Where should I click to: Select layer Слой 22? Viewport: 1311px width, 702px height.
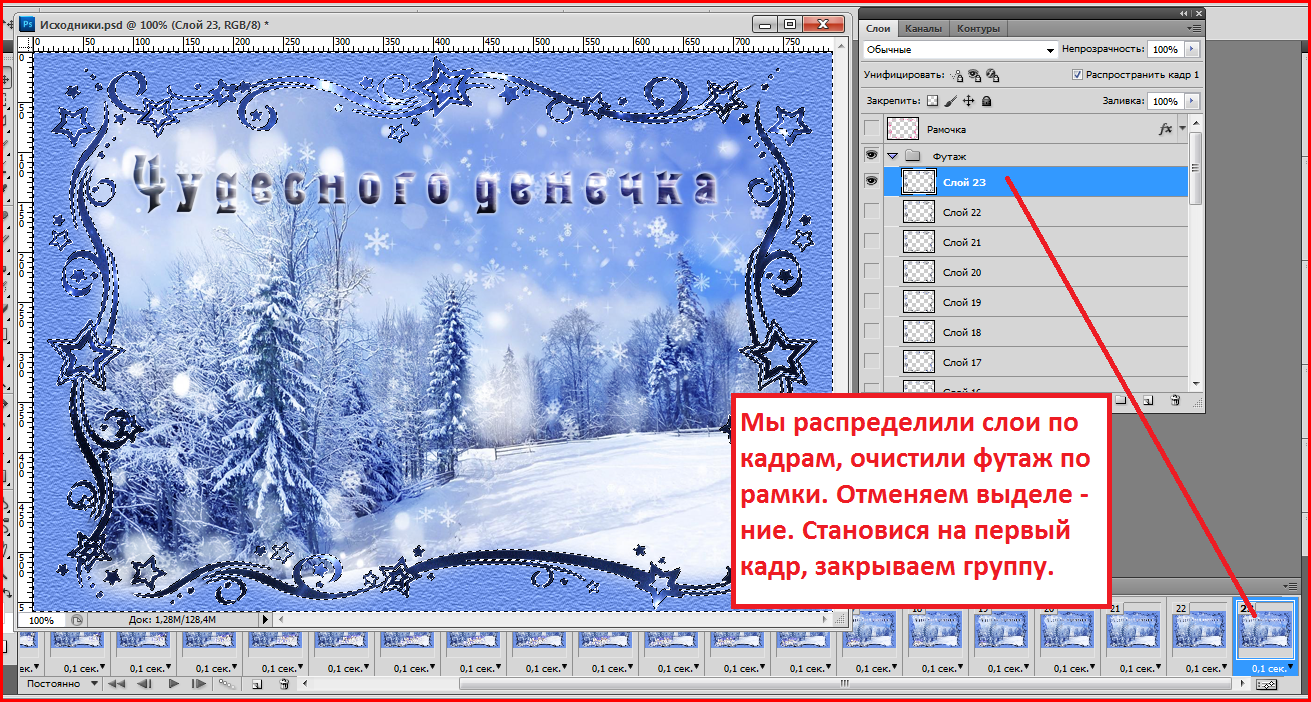(x=1036, y=212)
